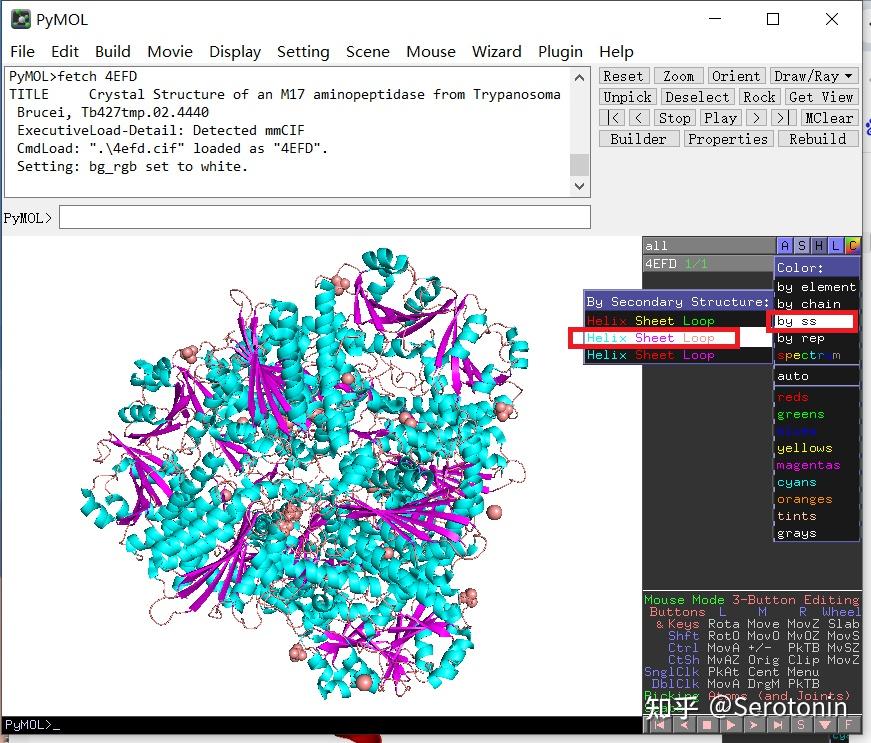Click the L (Label) button for all
Image resolution: width=871 pixels, height=743 pixels.
click(835, 245)
